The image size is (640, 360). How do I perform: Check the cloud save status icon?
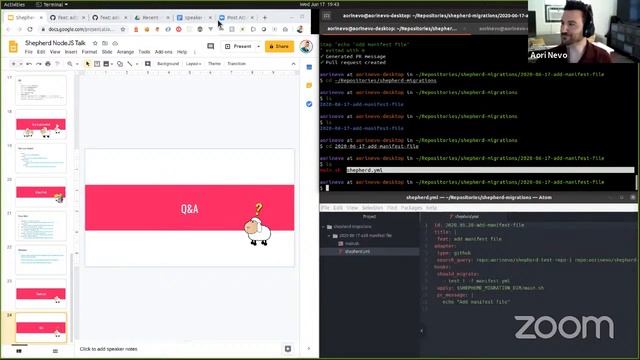pos(115,43)
